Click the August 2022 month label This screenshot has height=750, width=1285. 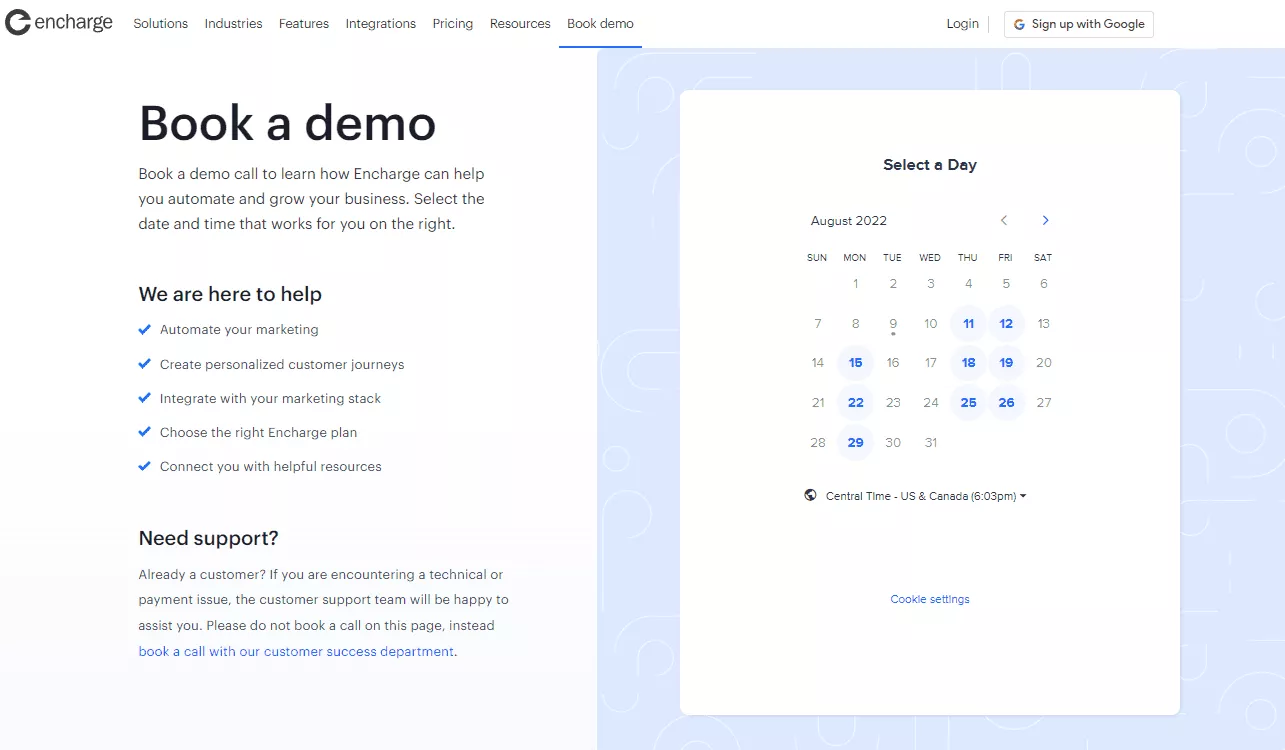click(x=849, y=221)
